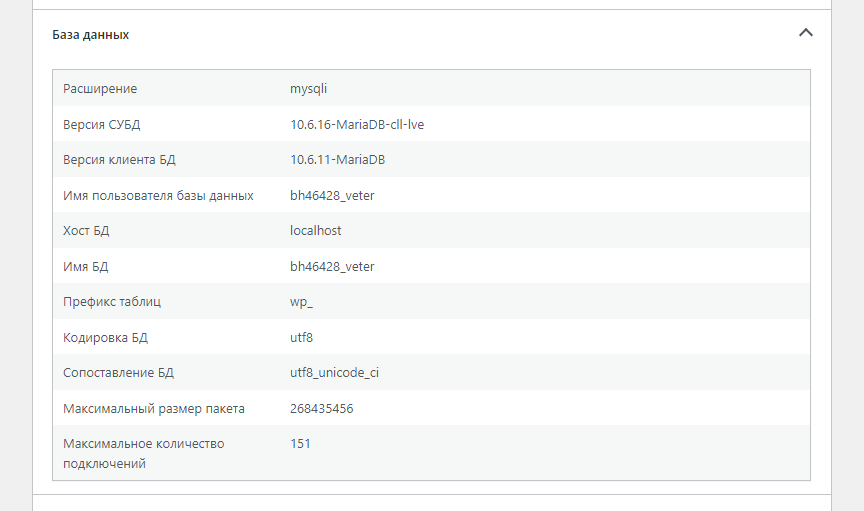This screenshot has width=864, height=511.
Task: Click Имя пользователя базы данных label
Action: coord(158,196)
